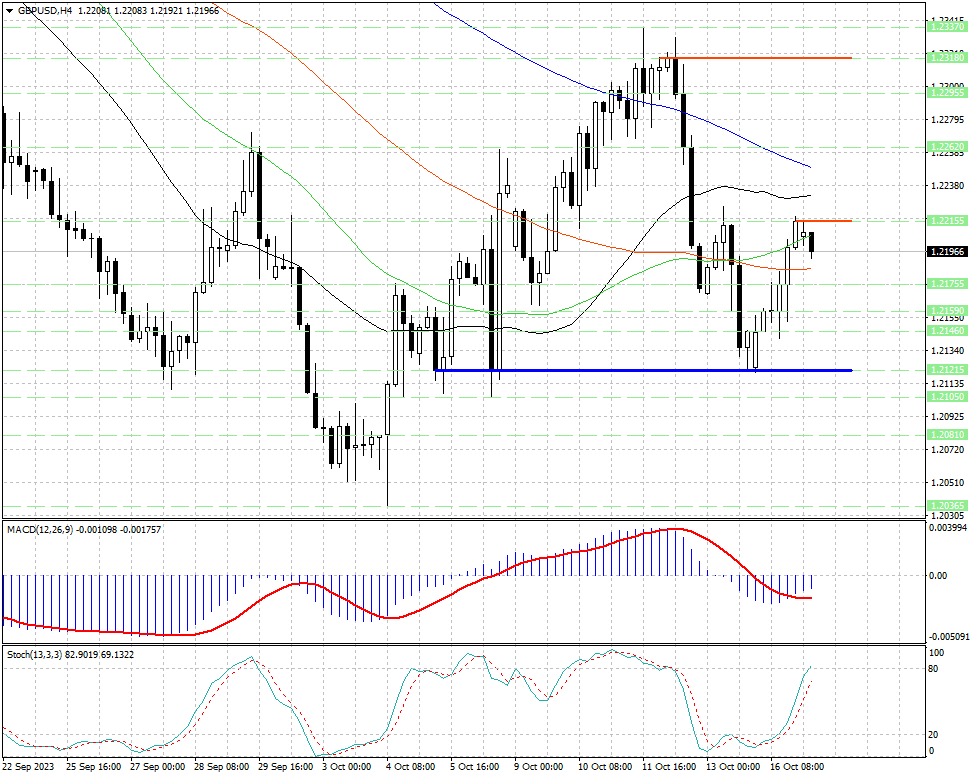Open the chart menu triangle beside GBPUSD,H4
971x778 pixels.
(x=9, y=11)
